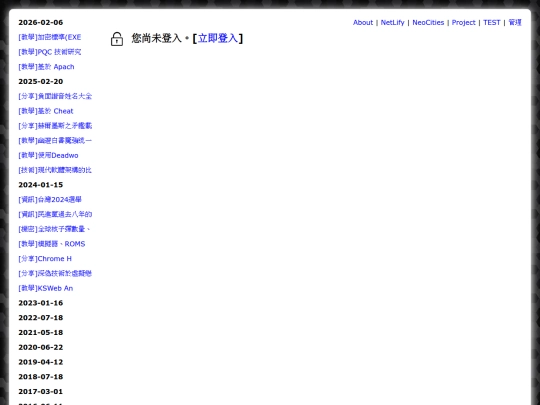Open the About page link
Screen dimensions: 540x405
[363, 22]
